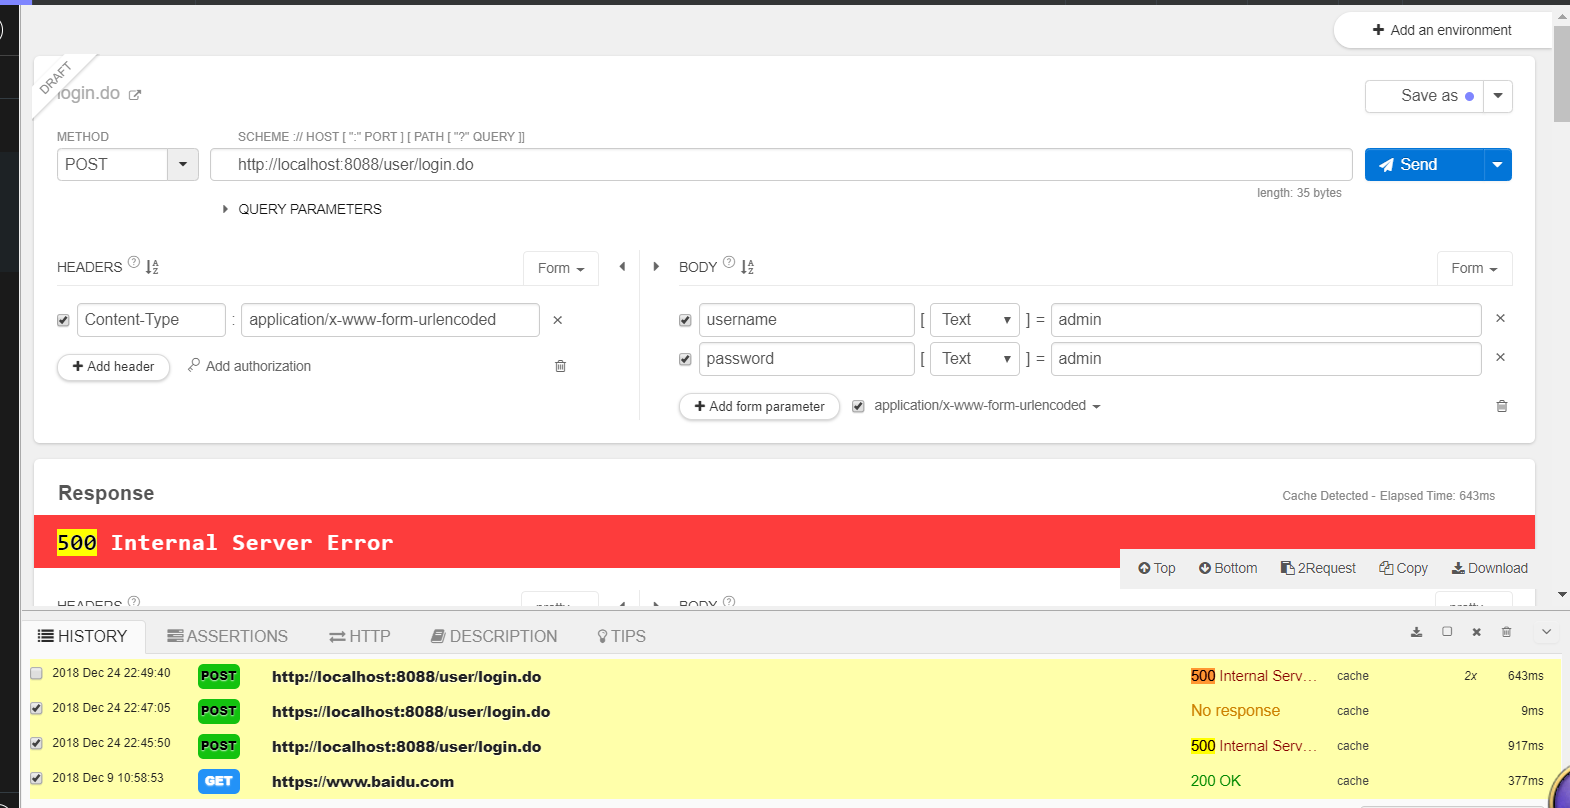Open the body content-type urlencoded dropdown
Viewport: 1570px width, 808px height.
click(x=987, y=406)
